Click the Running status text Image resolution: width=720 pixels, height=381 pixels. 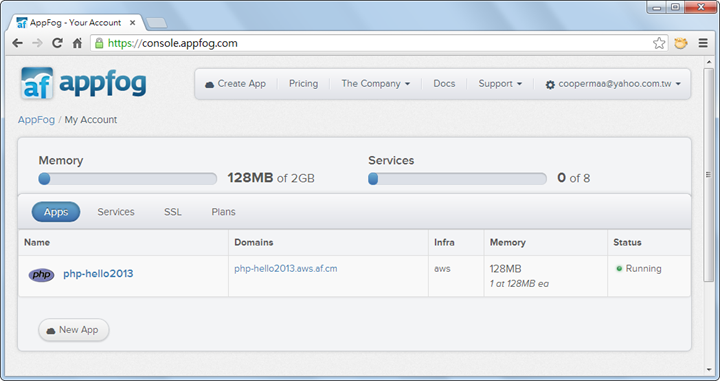(x=643, y=269)
